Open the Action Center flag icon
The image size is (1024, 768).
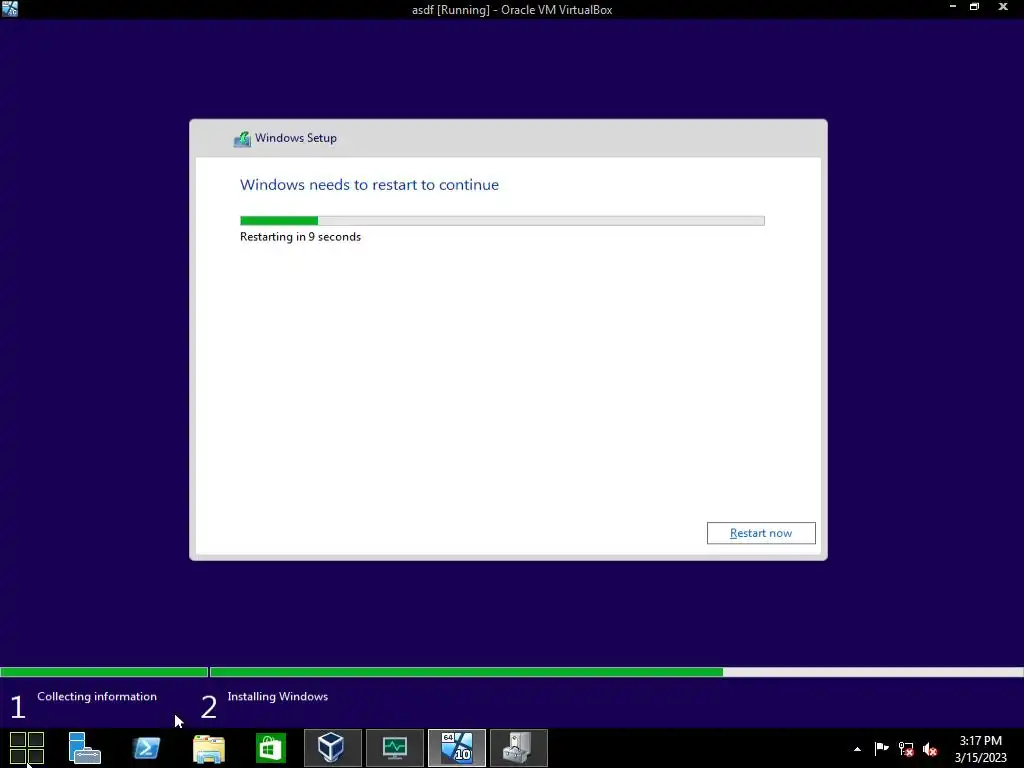pos(881,748)
